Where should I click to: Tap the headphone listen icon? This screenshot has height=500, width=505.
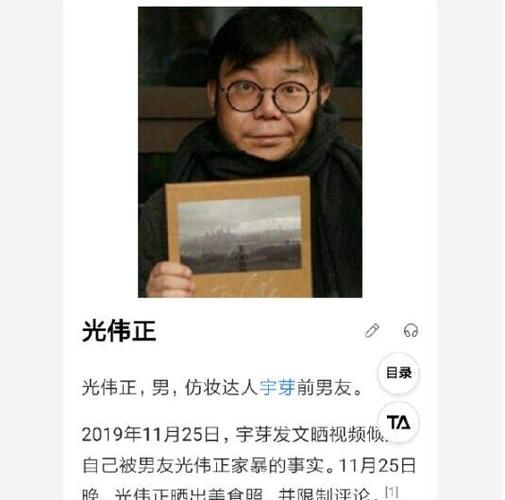[411, 331]
